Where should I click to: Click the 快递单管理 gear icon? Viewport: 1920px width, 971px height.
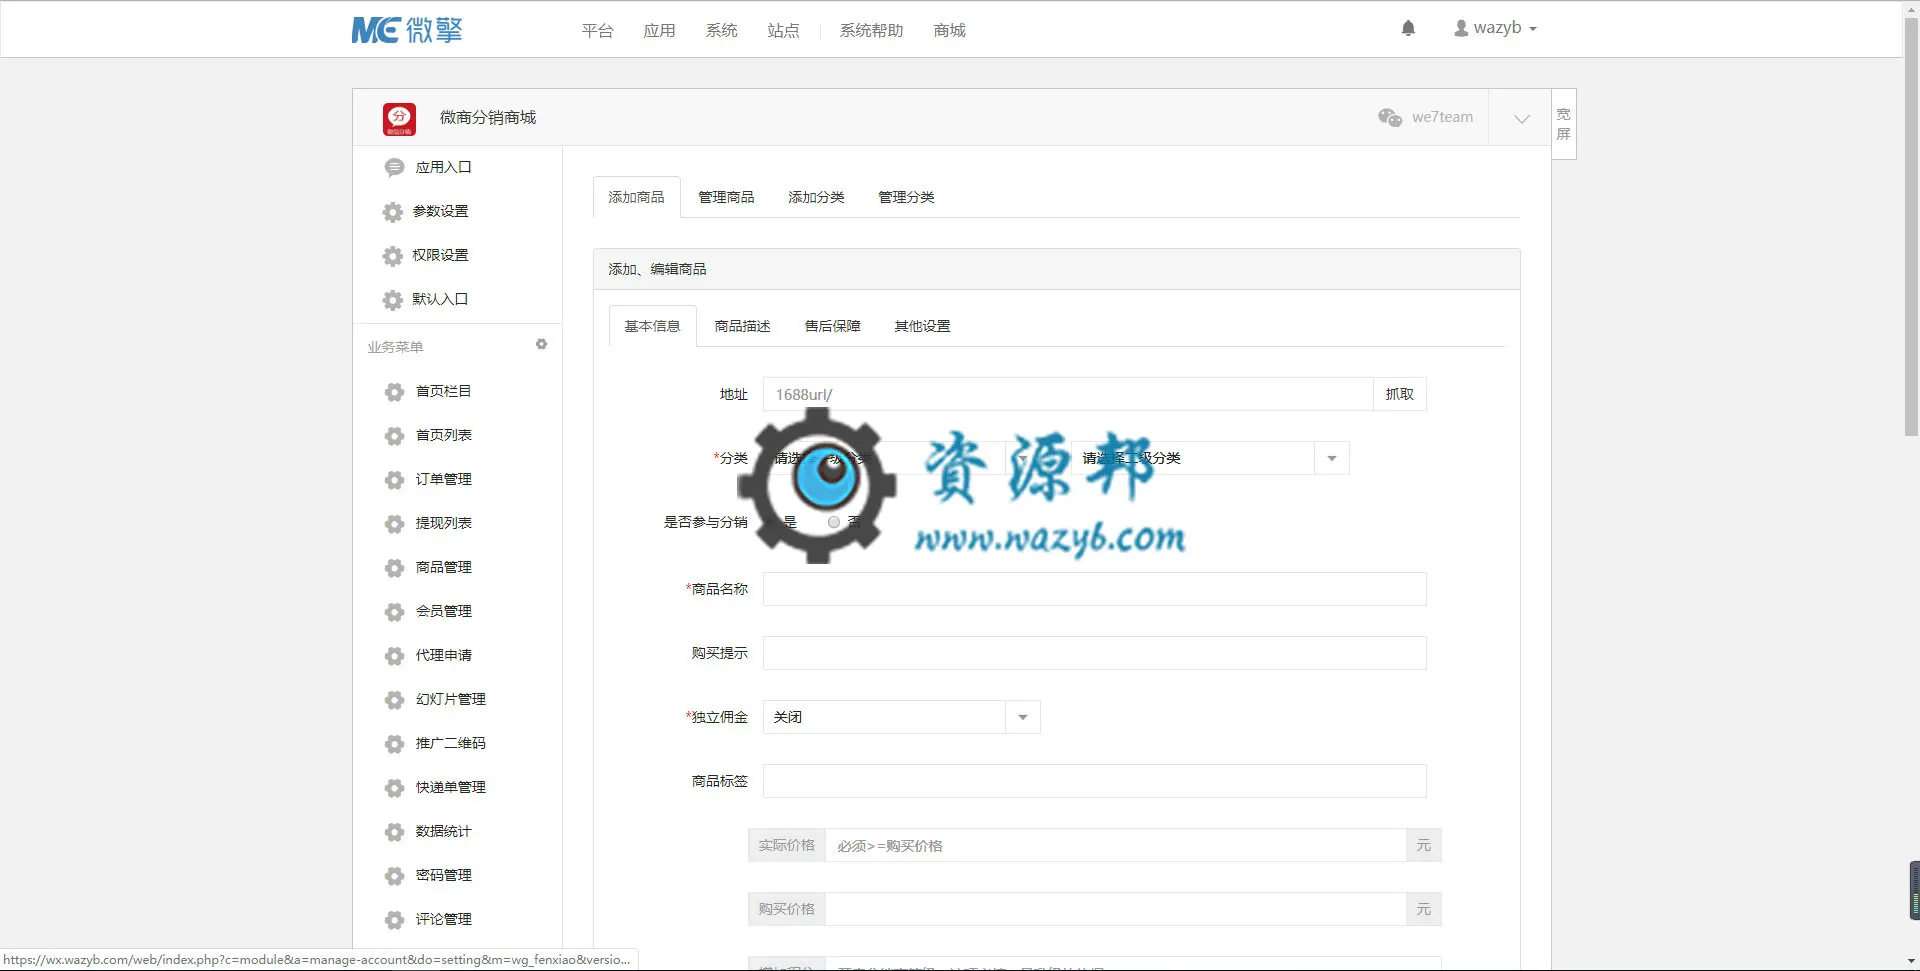click(x=395, y=788)
